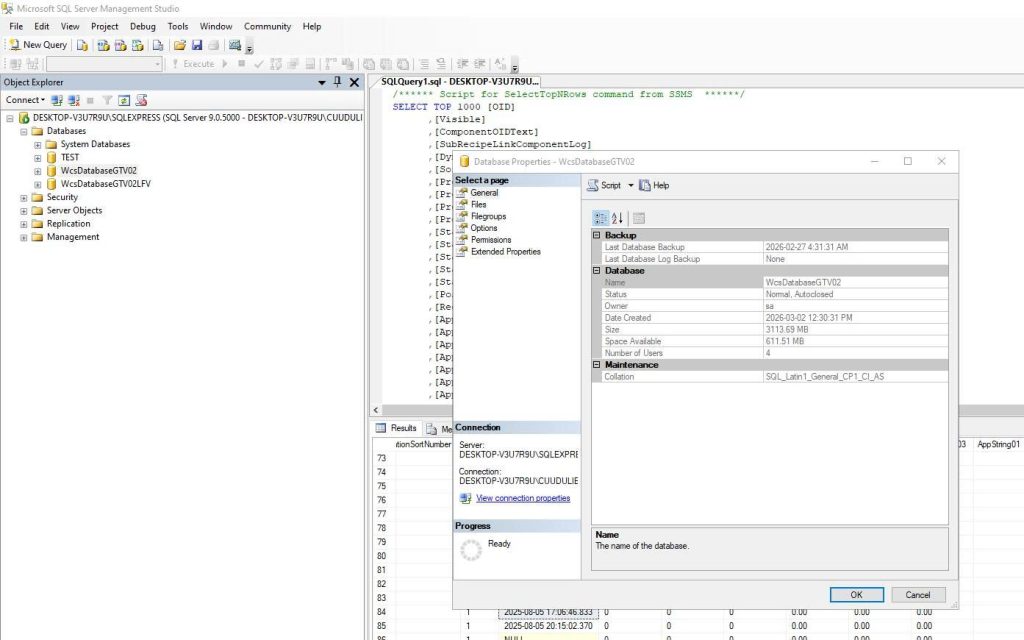Click the Activity Monitor toolbar icon
The image size is (1024, 640).
pyautogui.click(x=234, y=45)
